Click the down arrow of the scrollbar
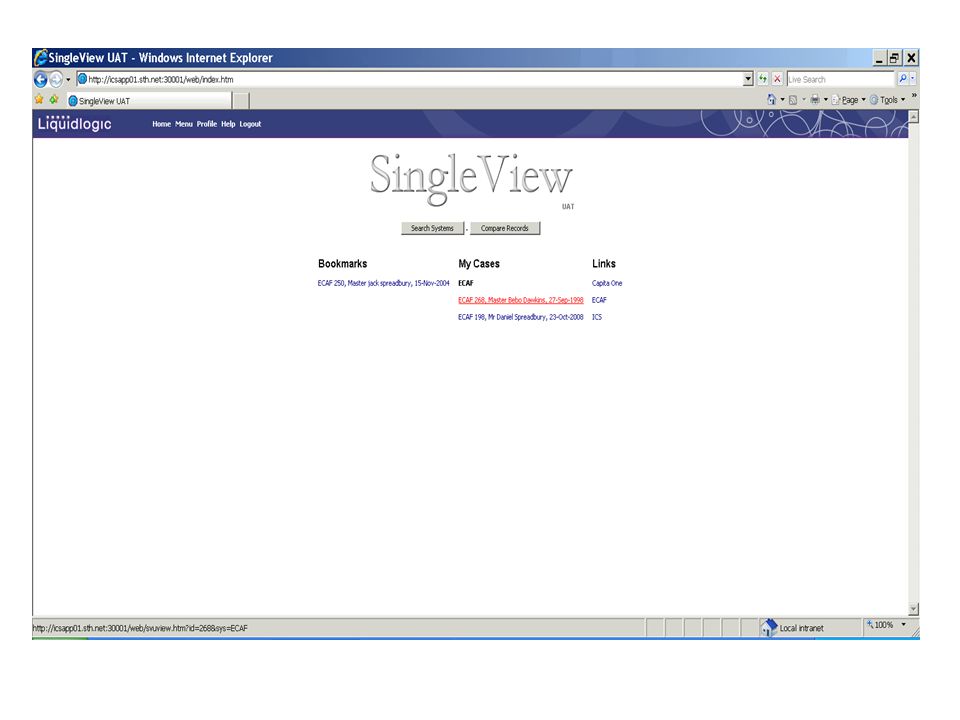Screen dimensions: 960x720 click(x=913, y=609)
